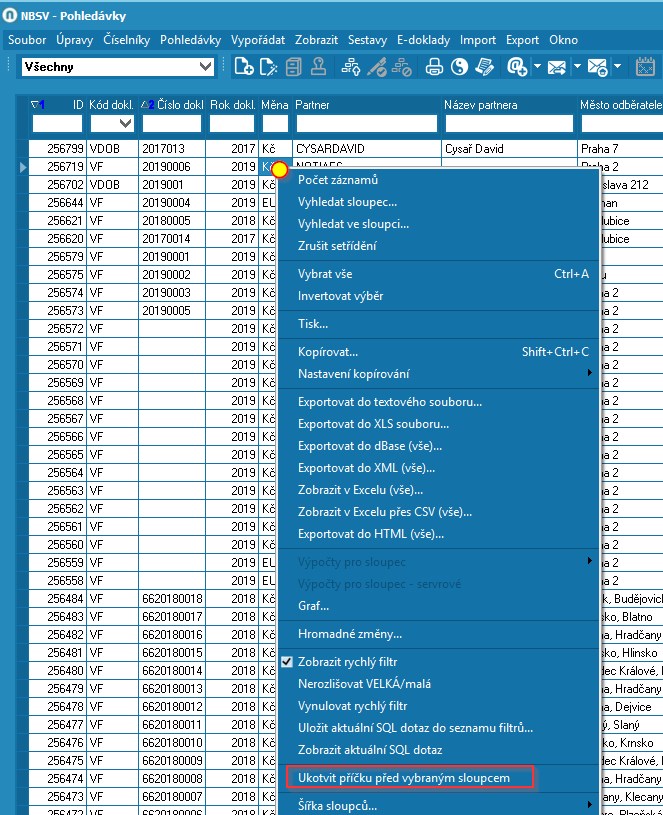Click the document wizard wand icon
Viewport: 663px width, 815px height.
268,67
